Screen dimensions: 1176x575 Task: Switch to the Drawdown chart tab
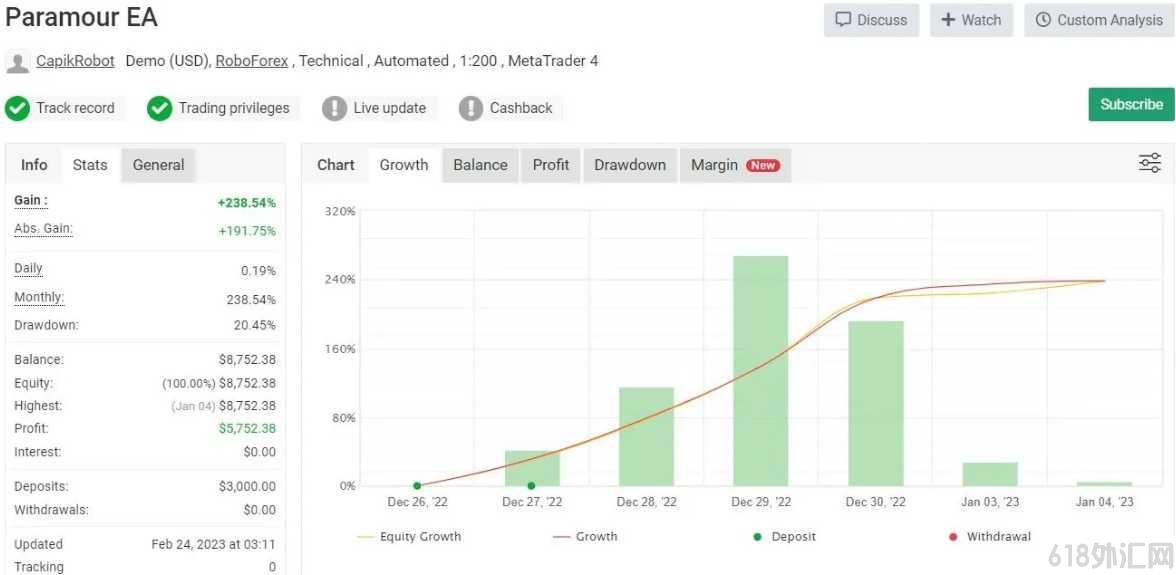630,165
